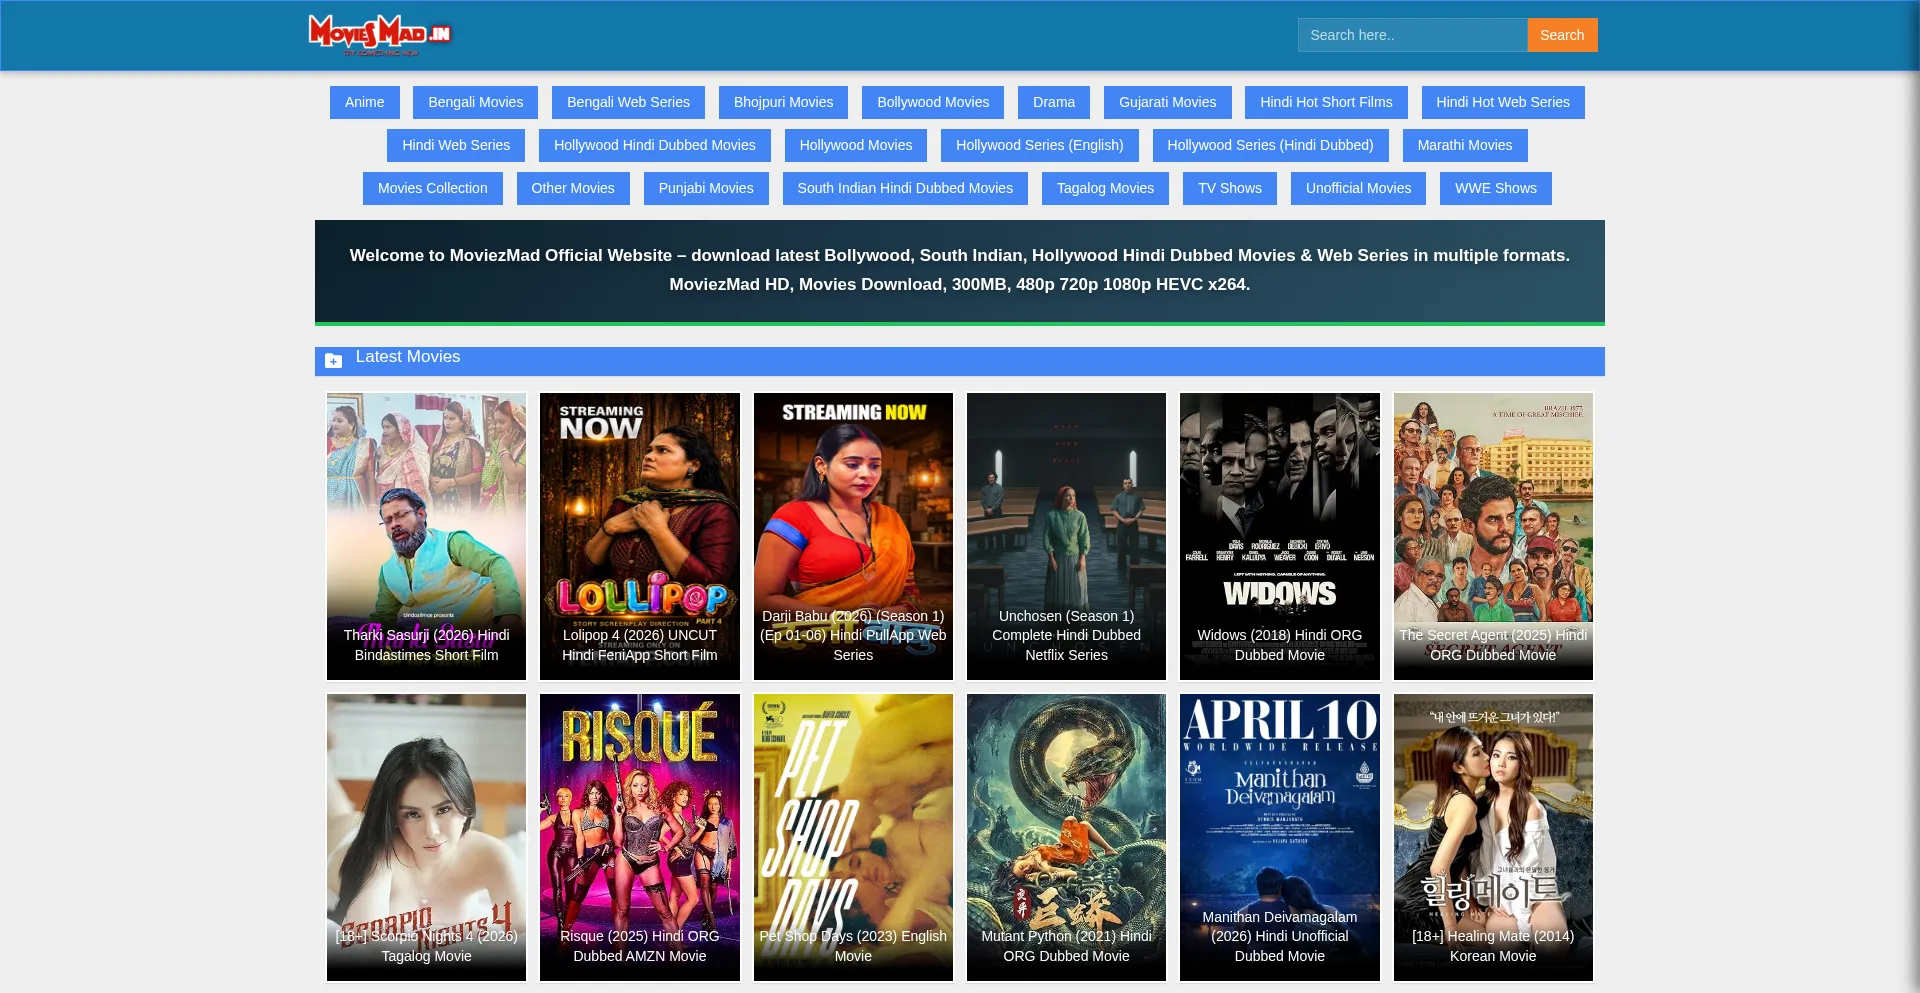Open the Hindi Hot Web Series category

[1503, 102]
